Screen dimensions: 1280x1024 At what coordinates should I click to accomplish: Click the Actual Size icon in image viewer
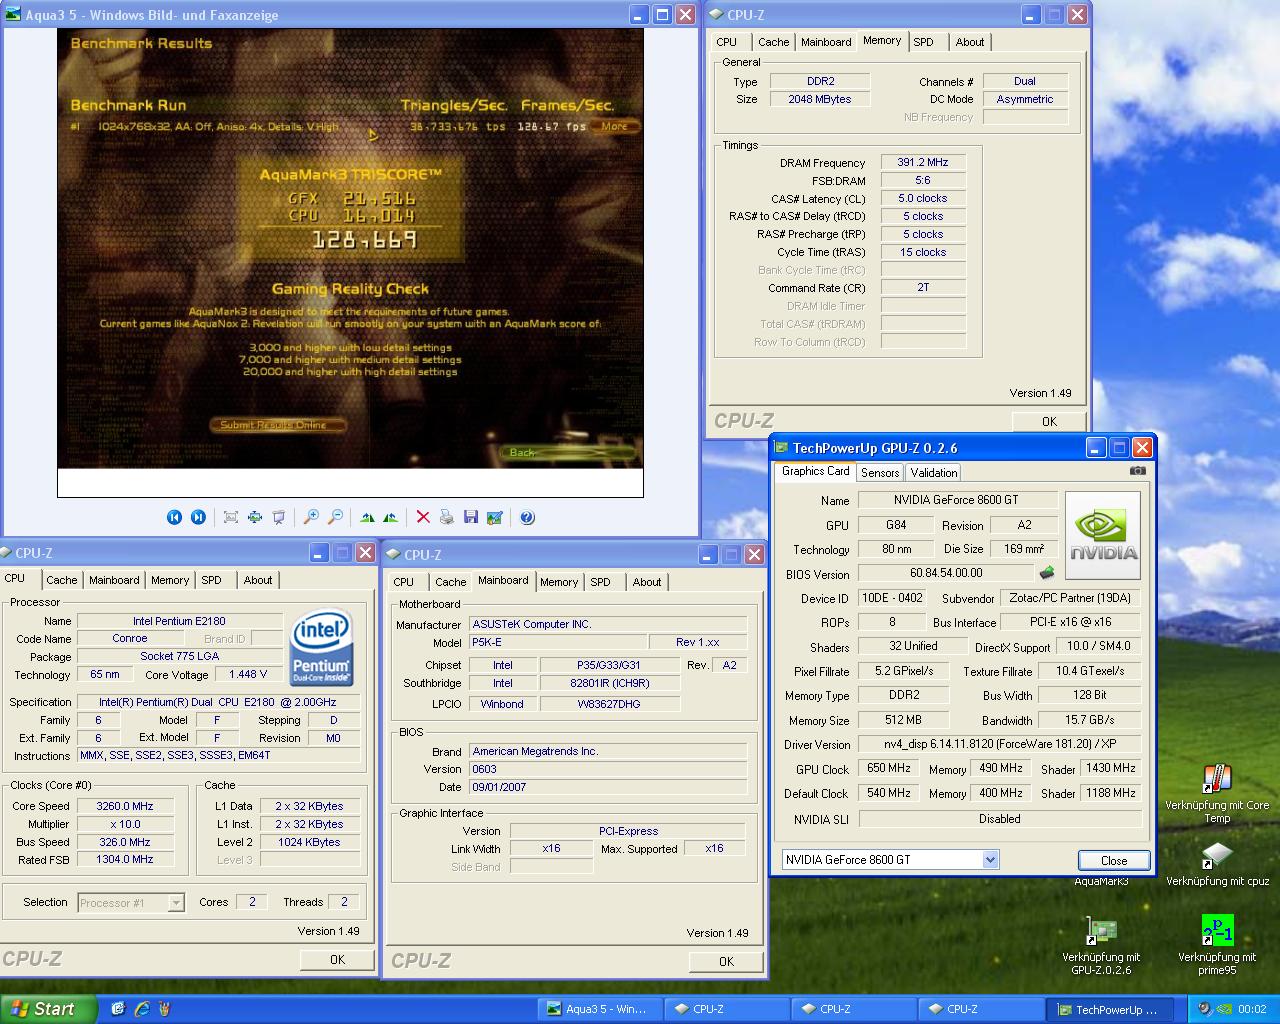tap(255, 517)
